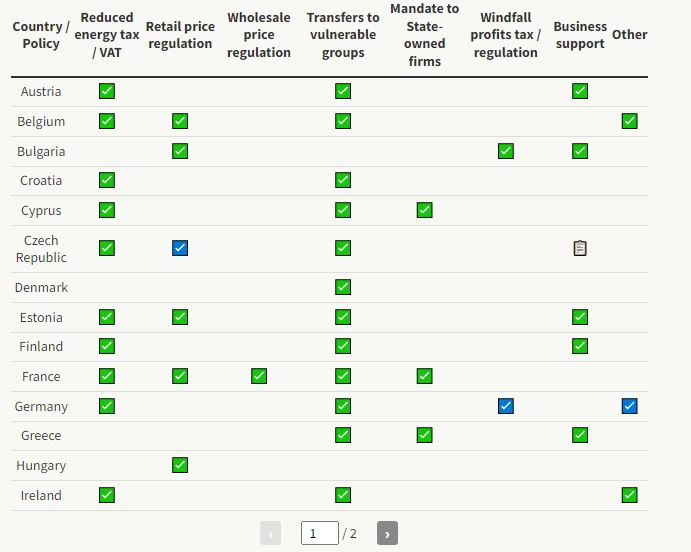The height and width of the screenshot is (552, 691).
Task: Click France's wholesale price regulation checkmark
Action: [x=259, y=376]
